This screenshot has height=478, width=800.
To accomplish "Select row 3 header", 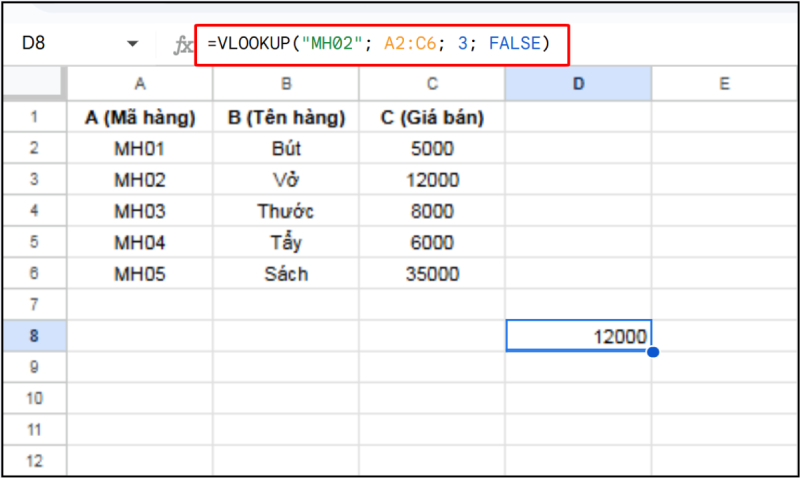I will 34,179.
